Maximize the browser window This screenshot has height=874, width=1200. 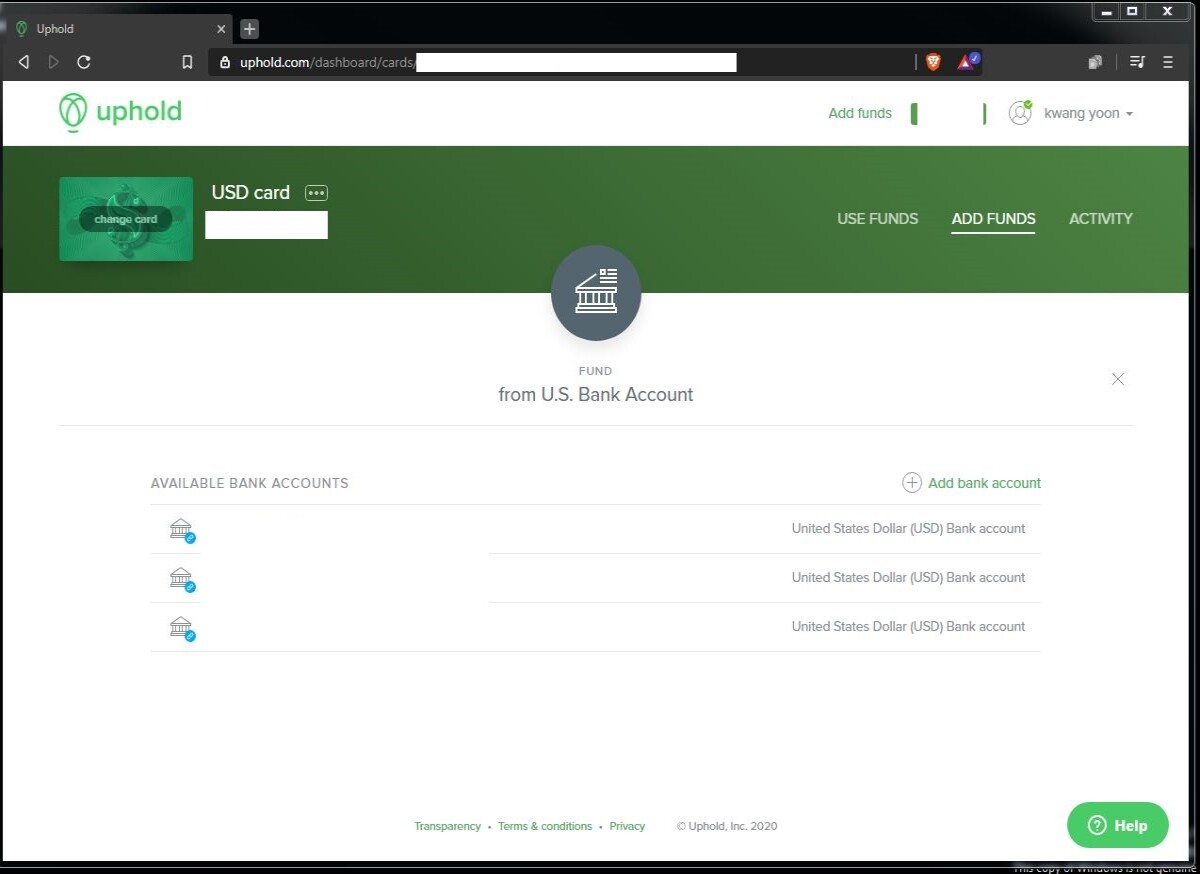click(1132, 11)
